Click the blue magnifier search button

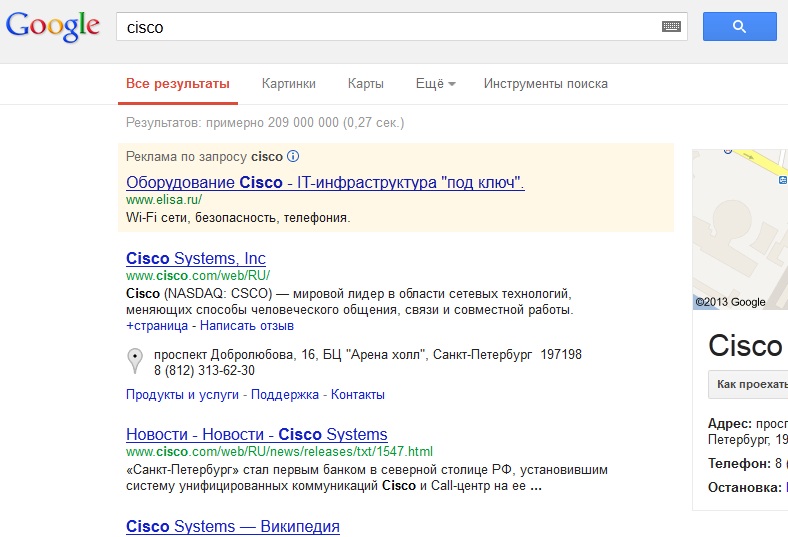pyautogui.click(x=739, y=27)
